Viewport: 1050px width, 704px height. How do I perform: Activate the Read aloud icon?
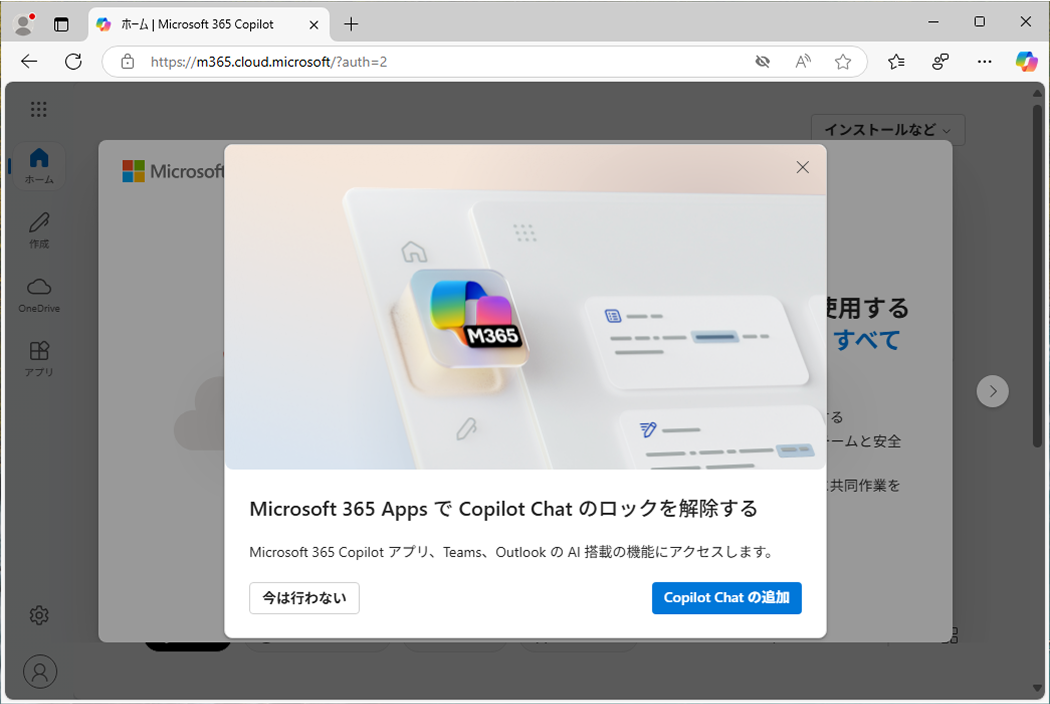click(x=802, y=62)
